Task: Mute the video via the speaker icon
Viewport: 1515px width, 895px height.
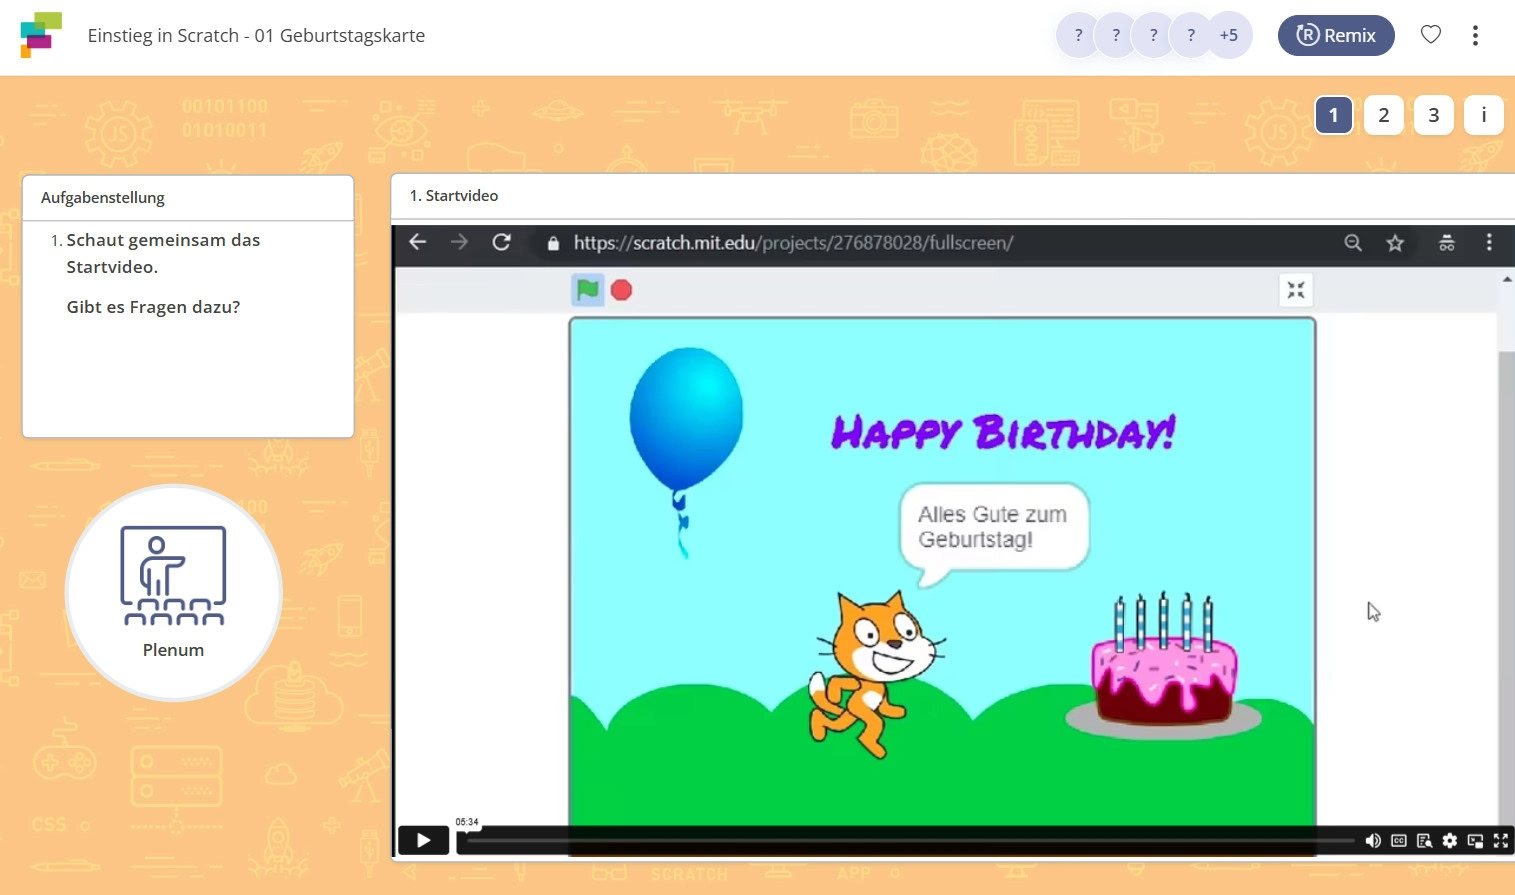Action: (1373, 841)
